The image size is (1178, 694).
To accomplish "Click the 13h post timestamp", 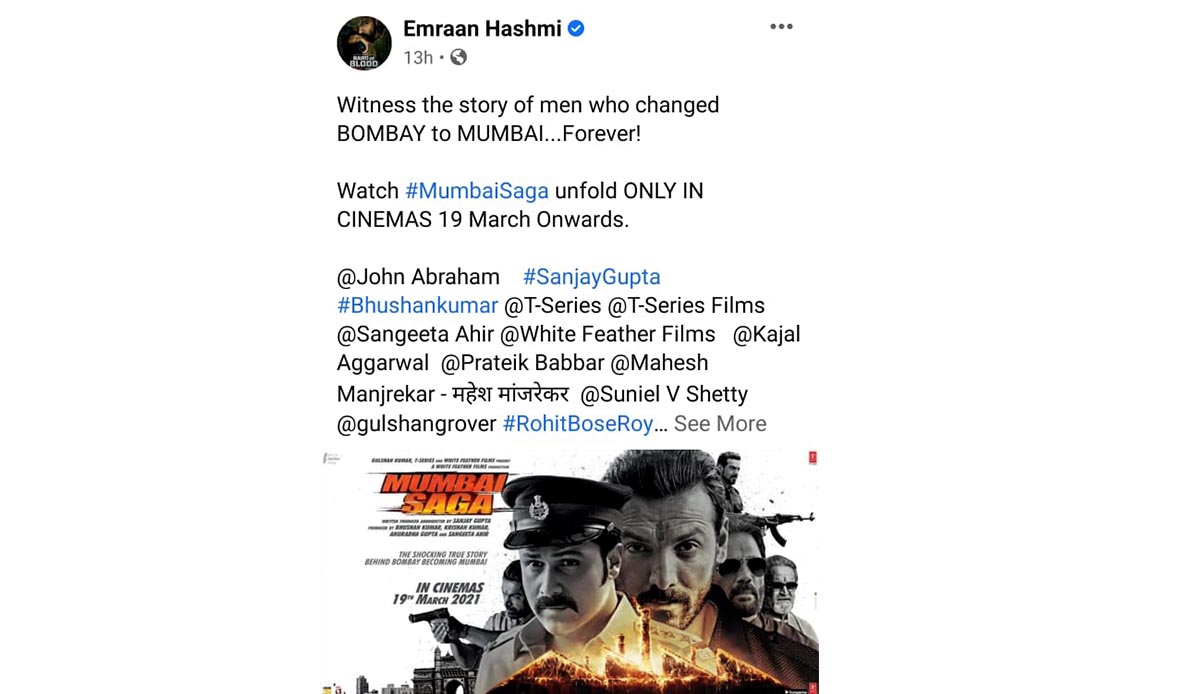I will click(x=418, y=58).
